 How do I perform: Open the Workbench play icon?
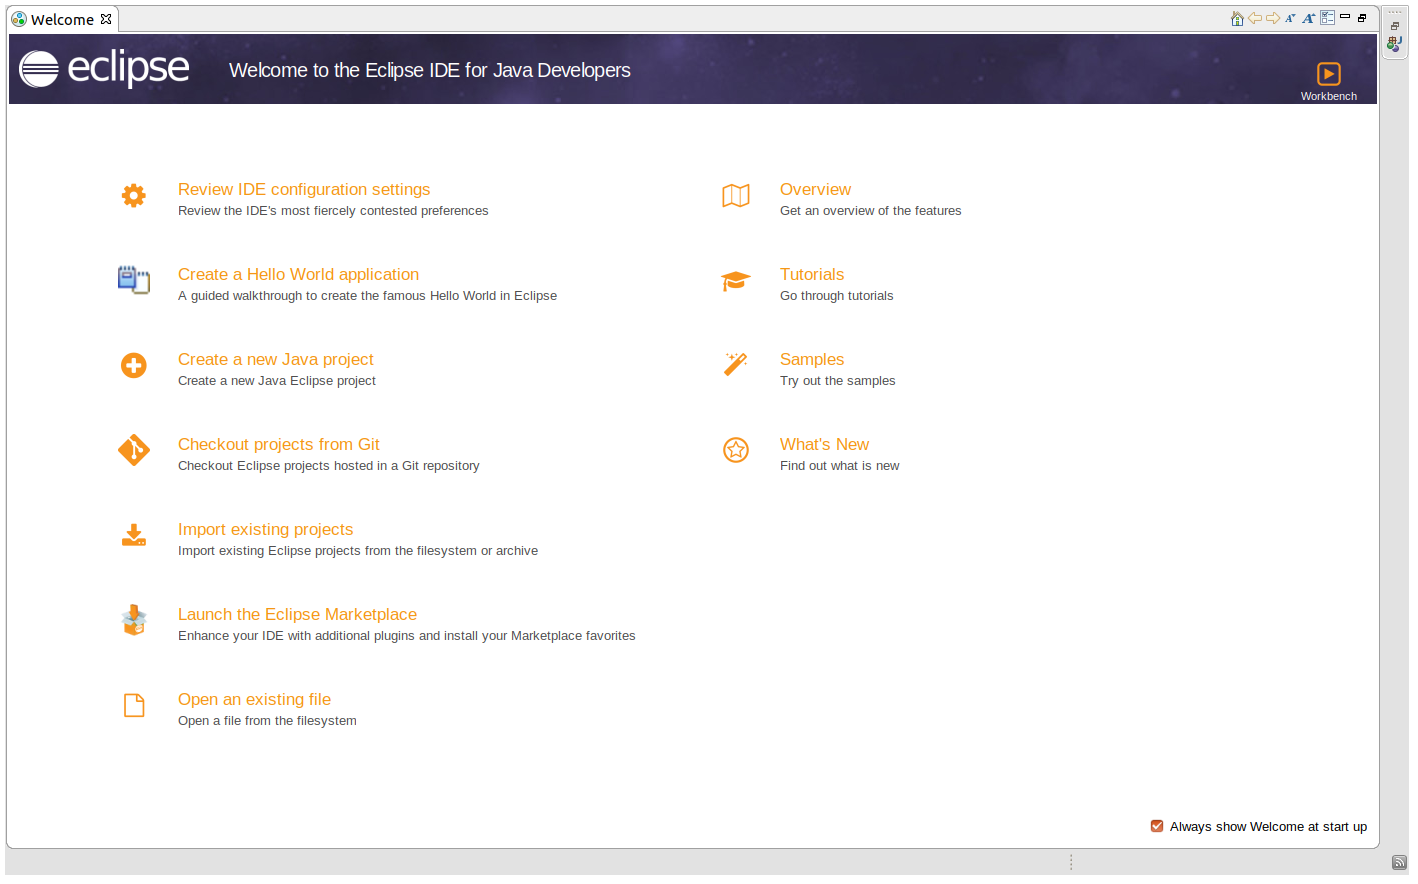point(1329,74)
